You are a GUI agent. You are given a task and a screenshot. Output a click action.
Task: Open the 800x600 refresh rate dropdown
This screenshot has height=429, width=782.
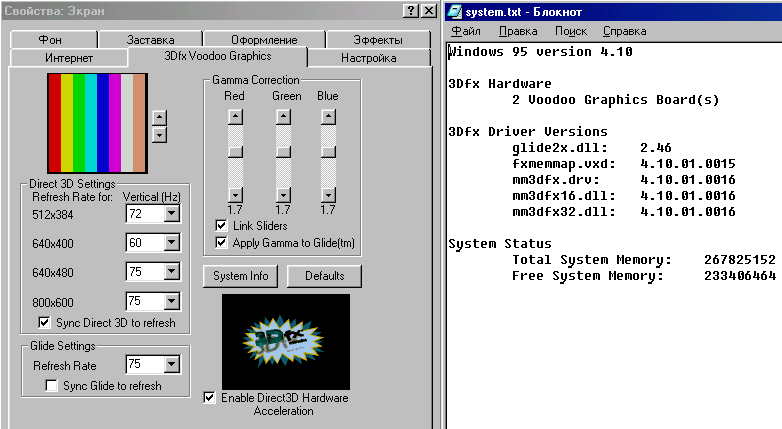tap(172, 301)
